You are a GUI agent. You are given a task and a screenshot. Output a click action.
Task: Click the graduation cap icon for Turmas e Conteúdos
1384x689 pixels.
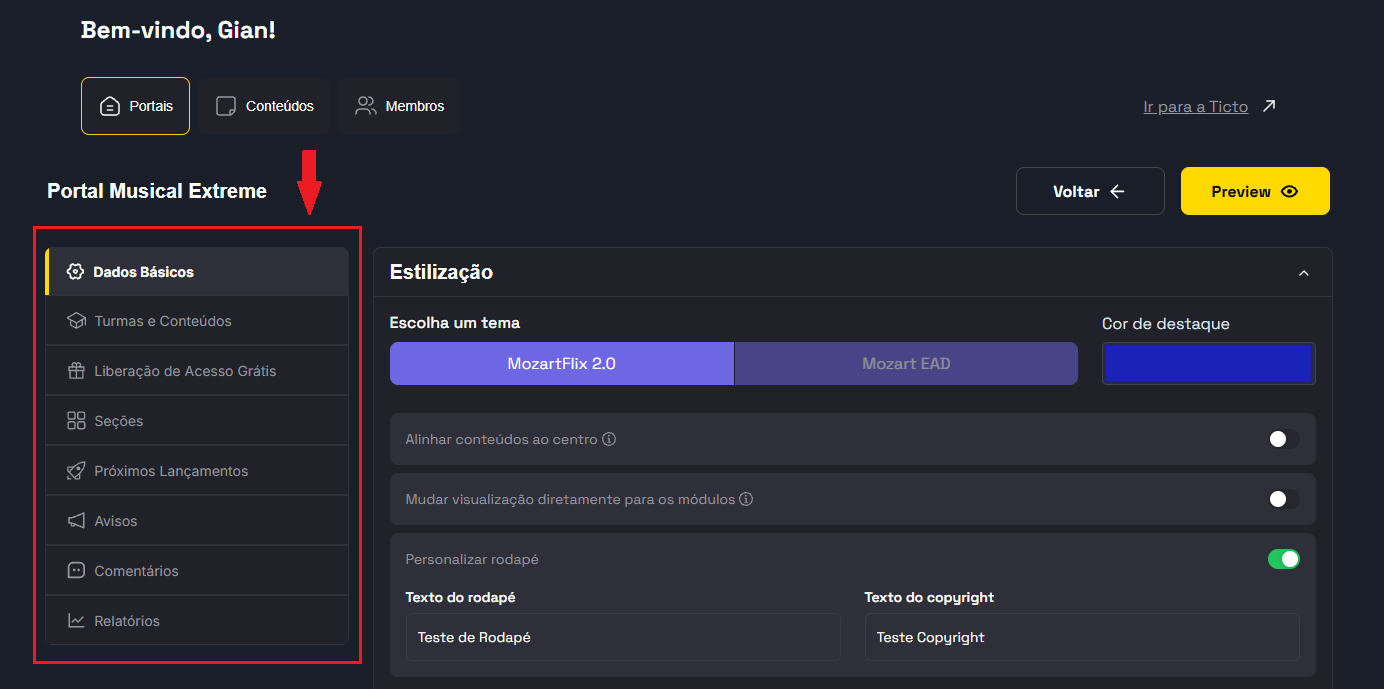point(76,321)
